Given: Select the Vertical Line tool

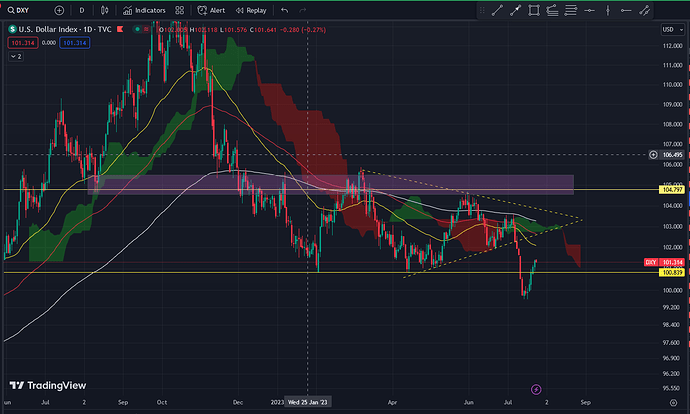Looking at the screenshot, I should tap(608, 10).
